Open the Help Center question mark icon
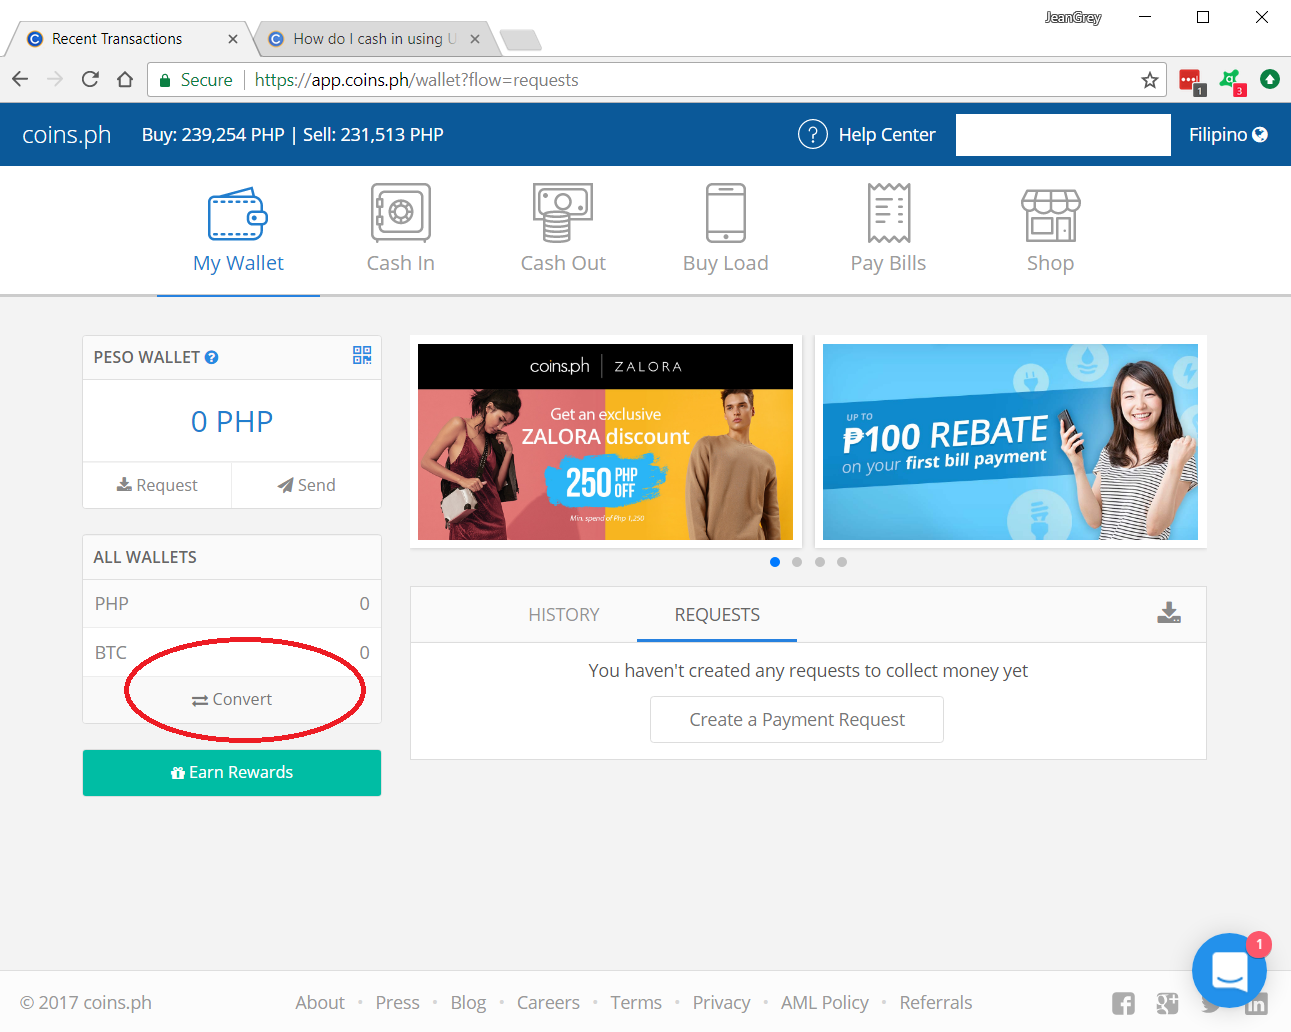Image resolution: width=1291 pixels, height=1032 pixels. [813, 134]
